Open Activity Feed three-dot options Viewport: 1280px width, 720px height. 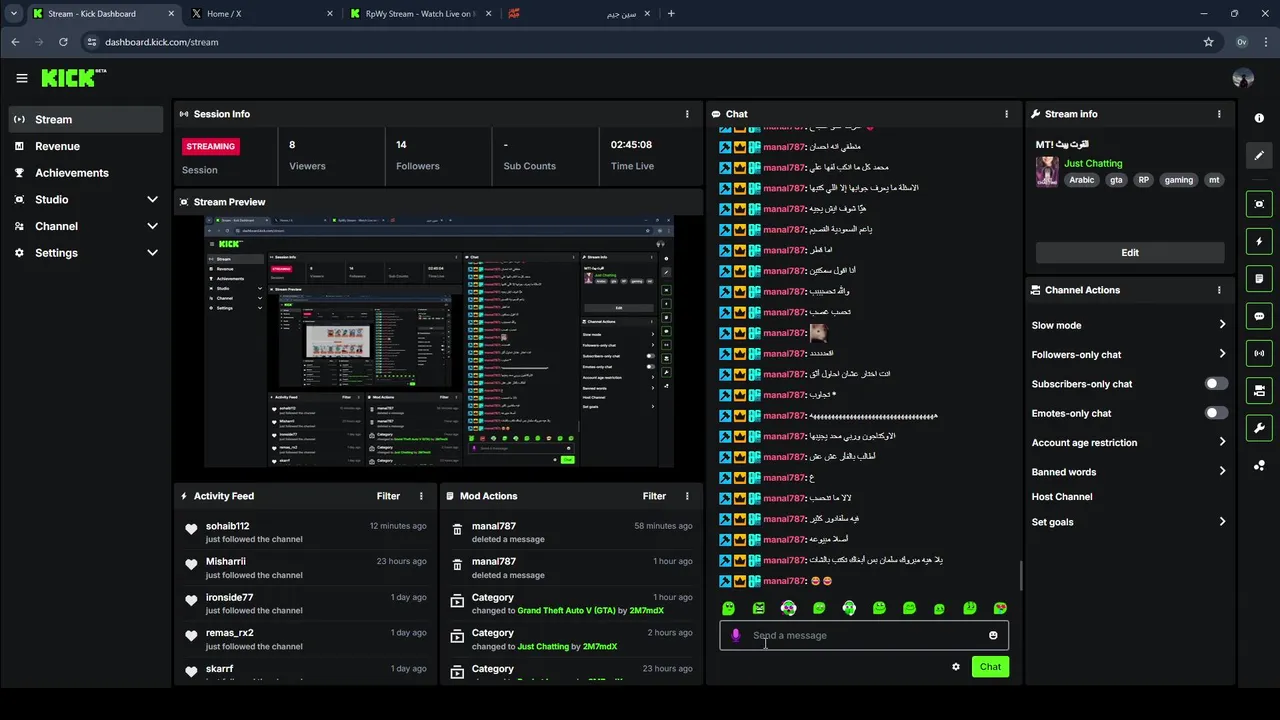421,496
